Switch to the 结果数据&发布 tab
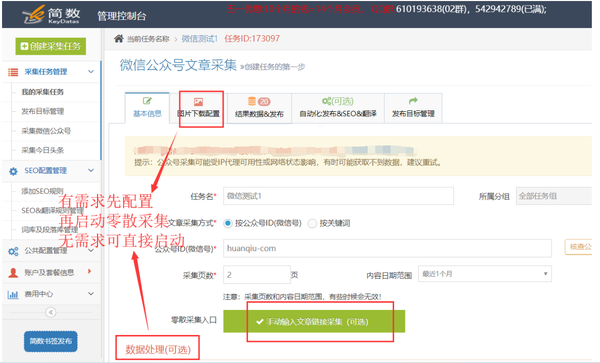The height and width of the screenshot is (363, 600). 259,108
